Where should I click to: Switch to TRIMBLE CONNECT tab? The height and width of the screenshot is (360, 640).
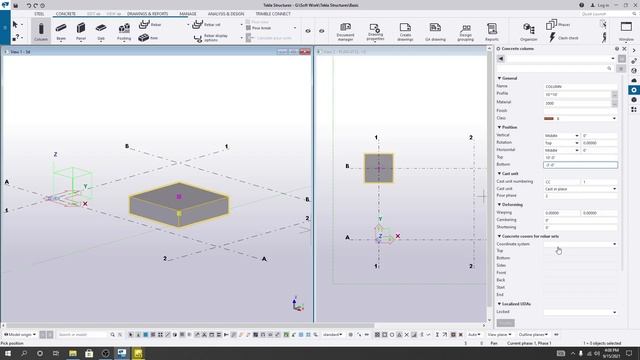point(273,14)
